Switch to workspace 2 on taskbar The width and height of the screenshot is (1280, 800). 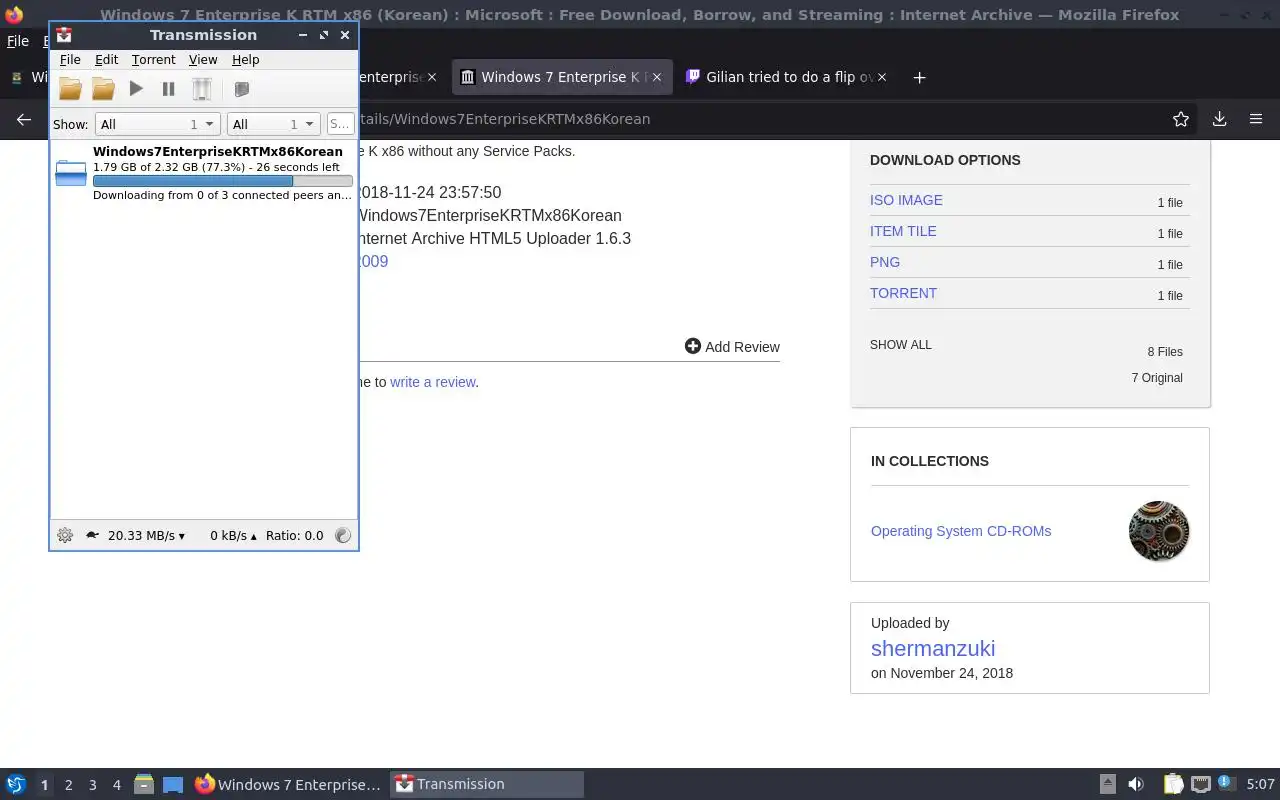[68, 785]
